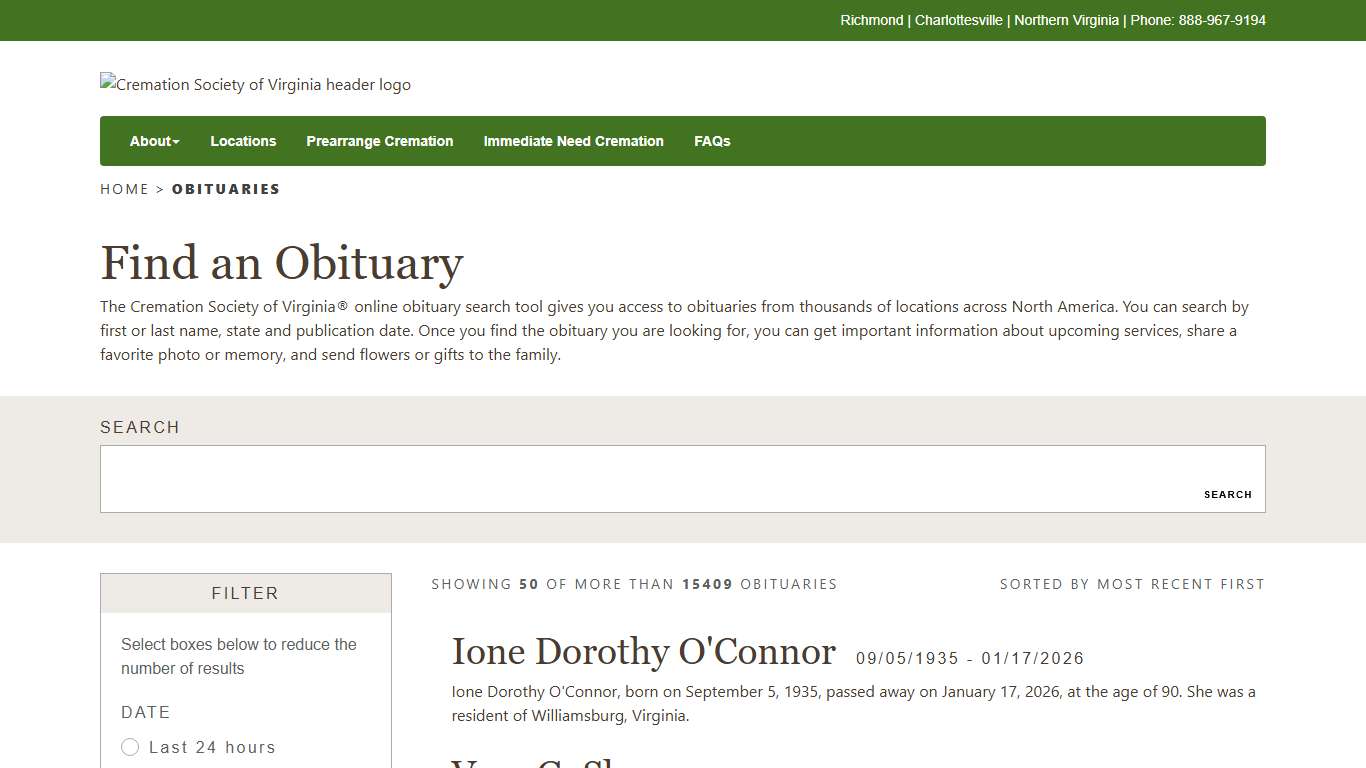Open the About dropdown menu
1366x768 pixels.
pos(149,141)
